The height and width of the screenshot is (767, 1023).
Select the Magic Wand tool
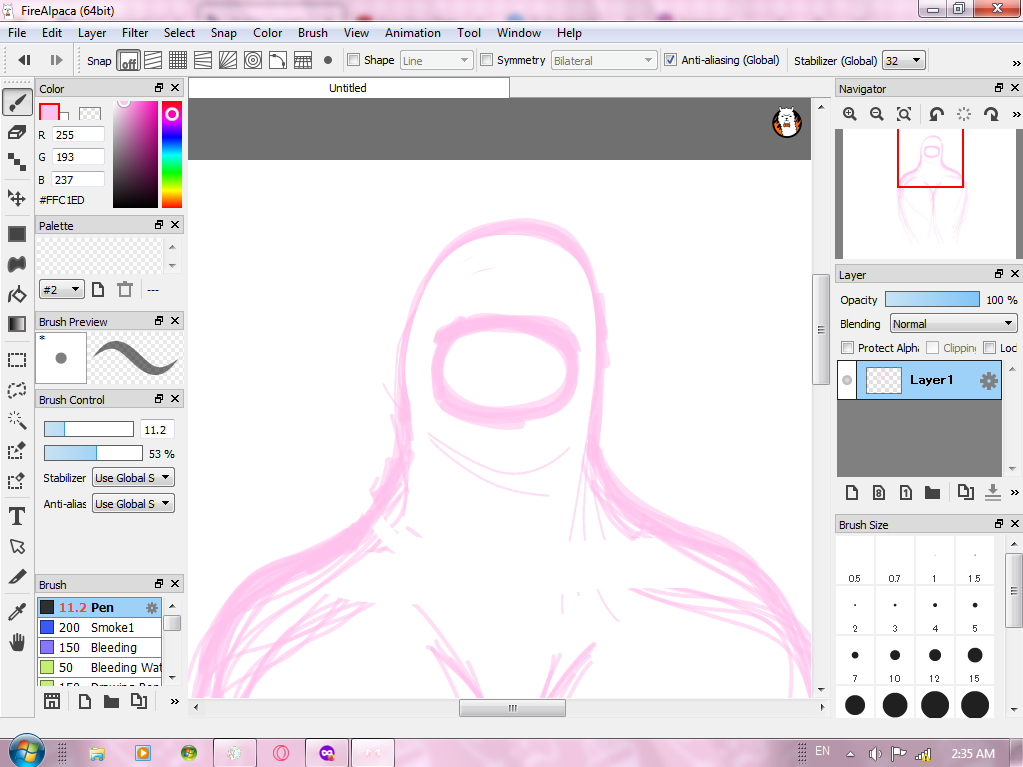point(17,420)
